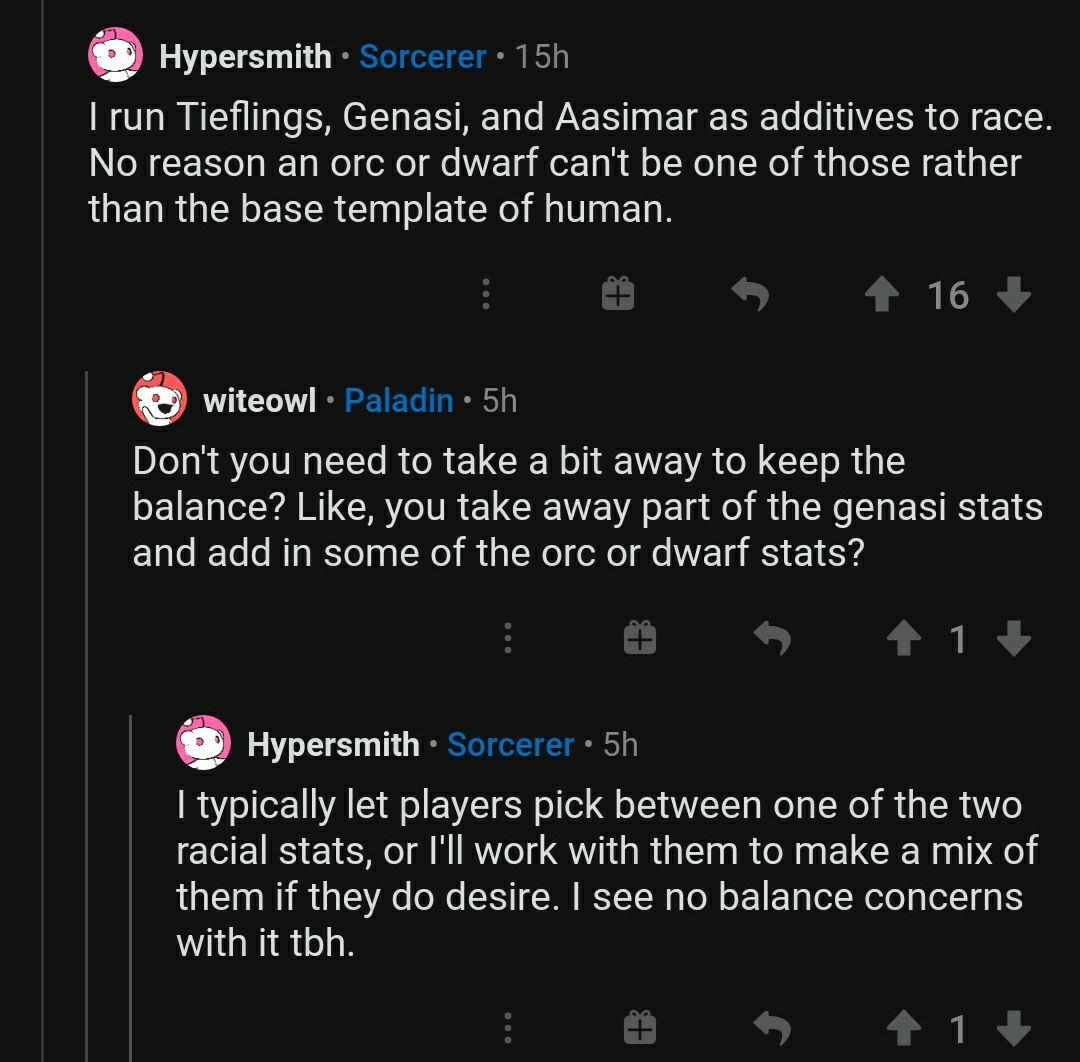Click the Paladin flair on witeowl's comment
The image size is (1080, 1062).
398,401
